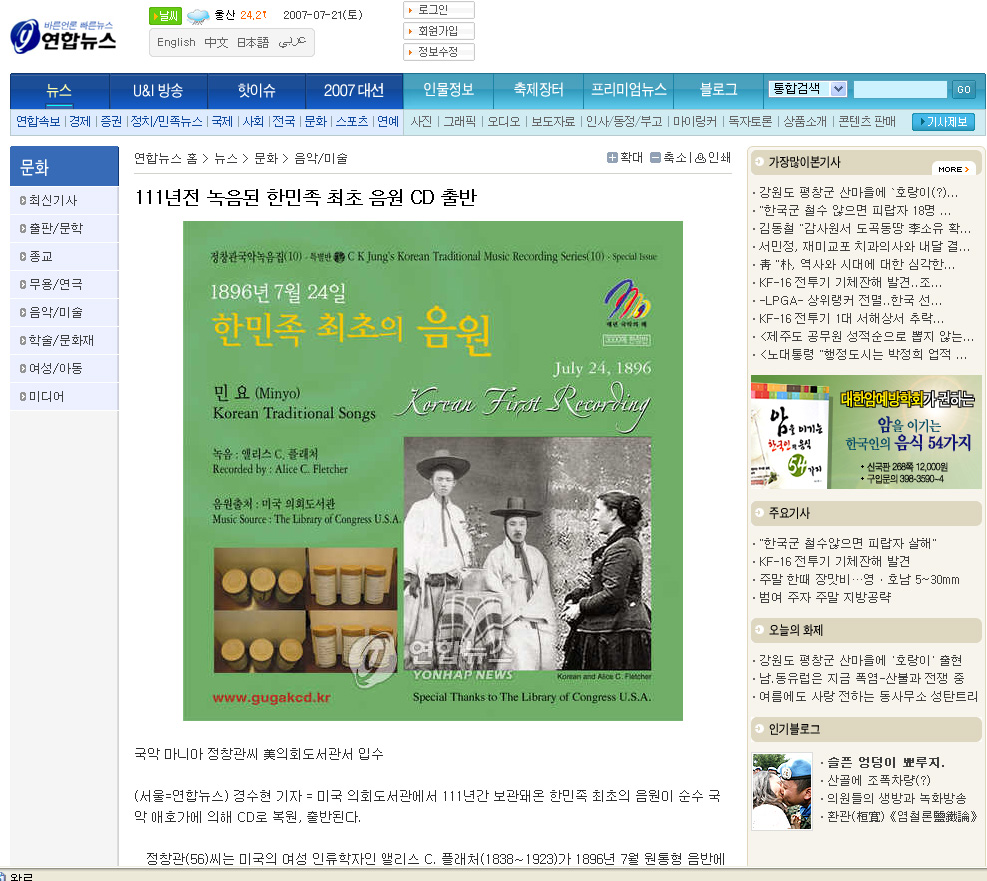Select the 블로그 tab
This screenshot has width=987, height=881.
(x=718, y=89)
